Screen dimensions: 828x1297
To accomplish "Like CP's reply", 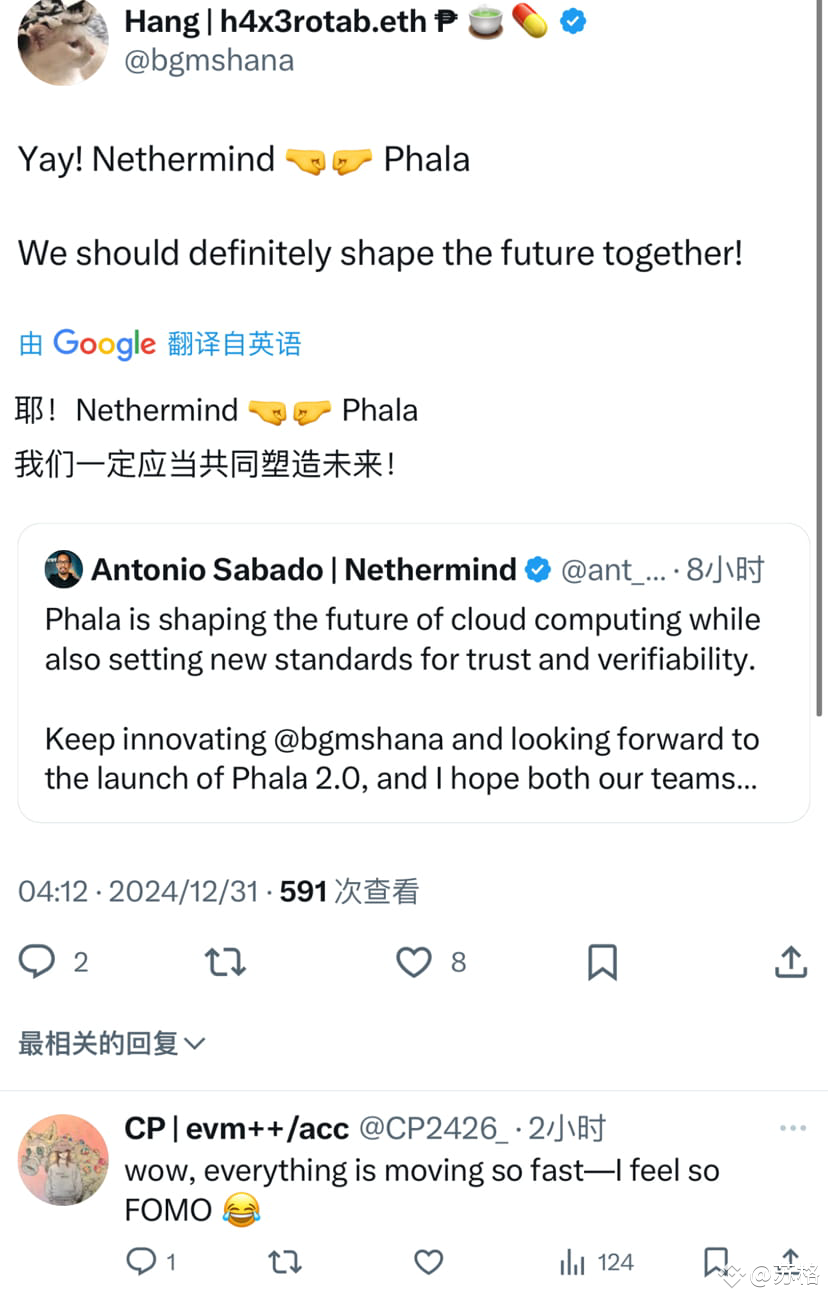I will pyautogui.click(x=428, y=1262).
